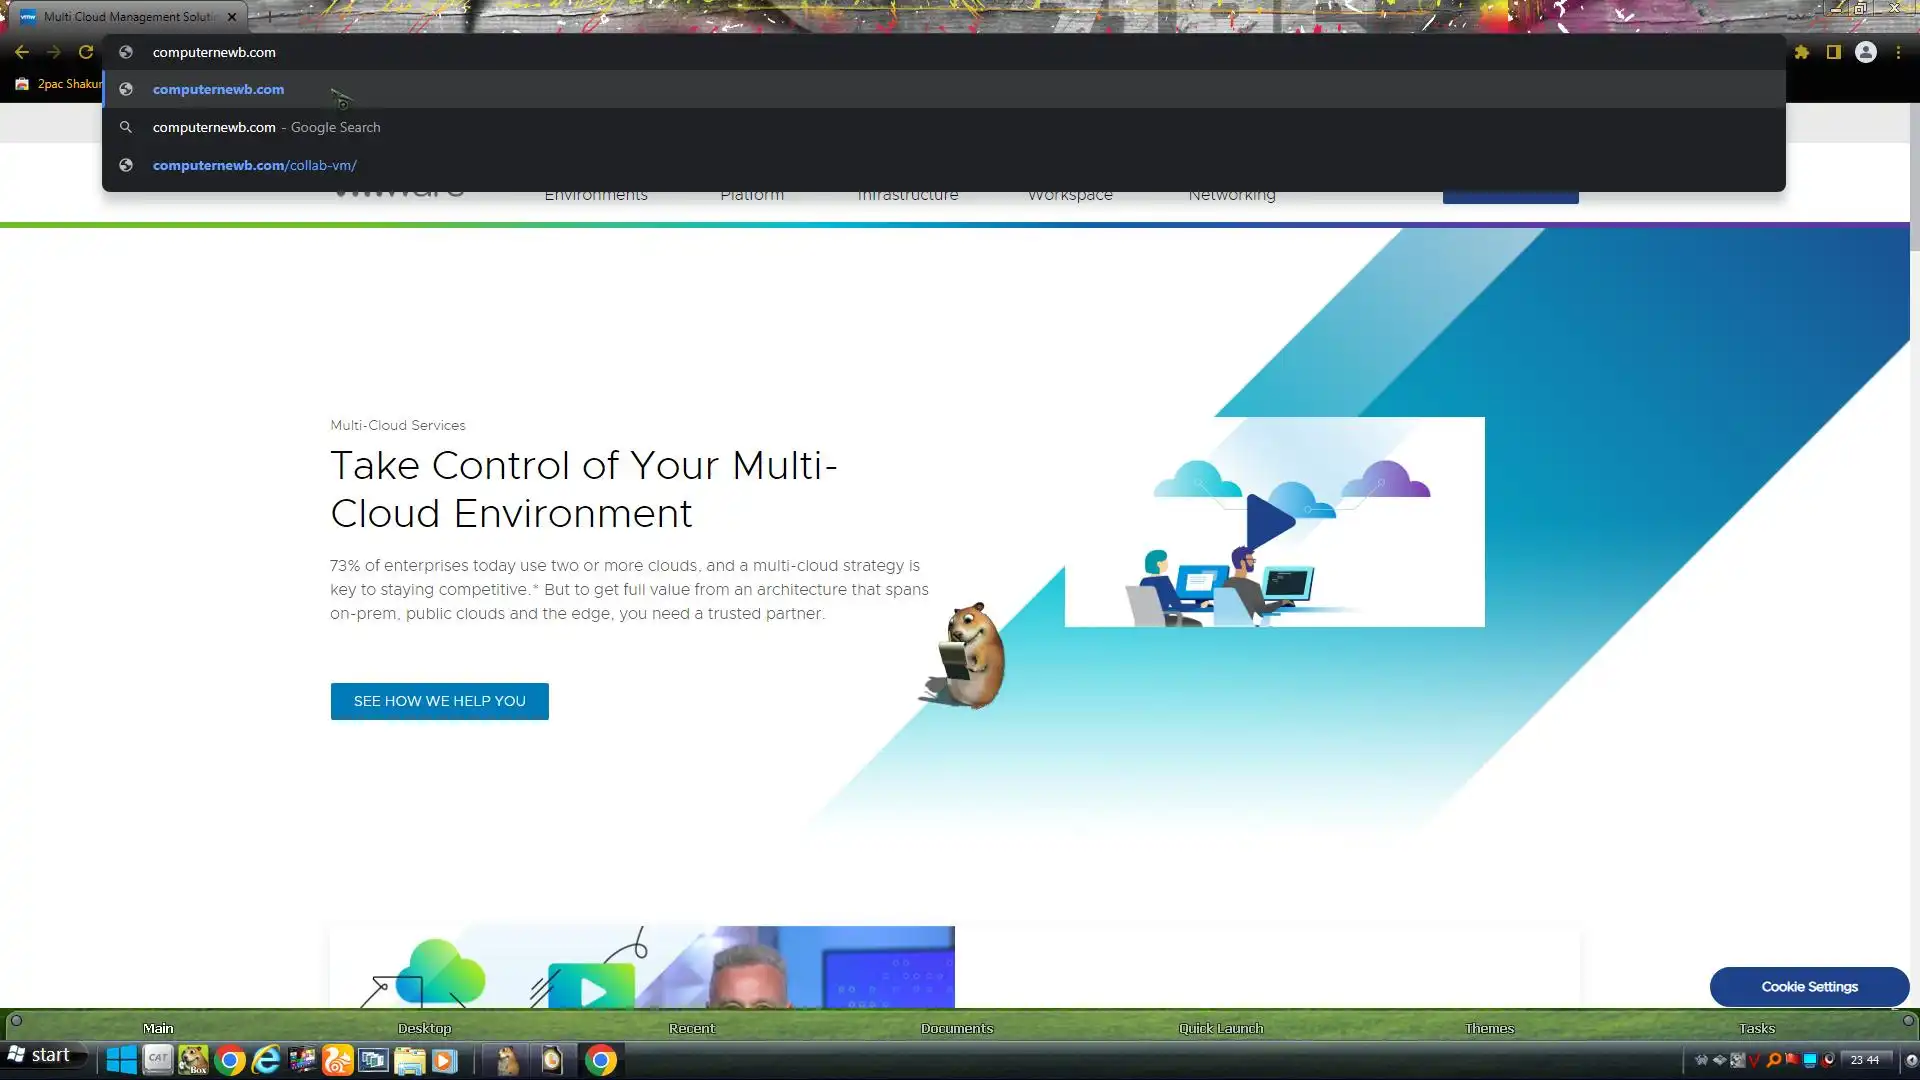Open the file explorer taskbar icon
The height and width of the screenshot is (1080, 1920).
[x=409, y=1060]
